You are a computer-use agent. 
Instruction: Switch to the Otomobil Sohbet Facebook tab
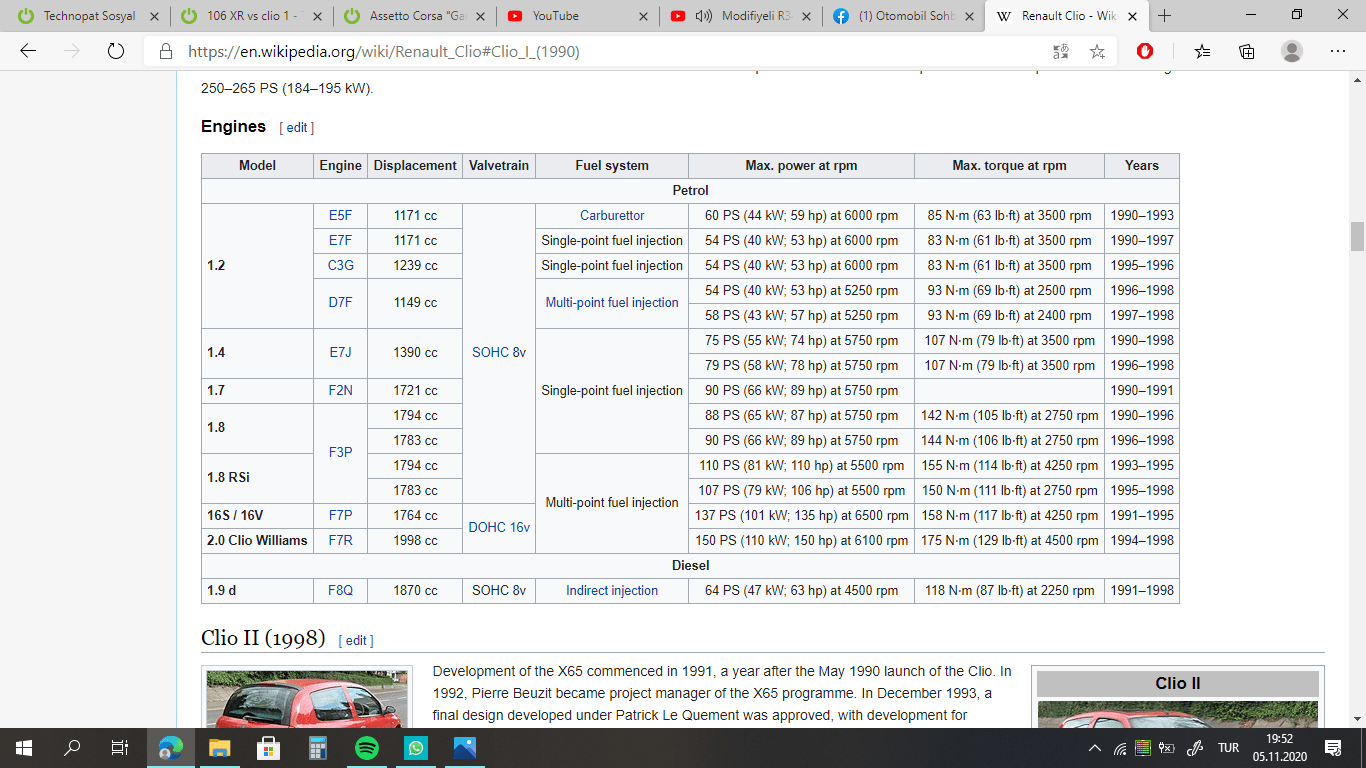(x=902, y=16)
